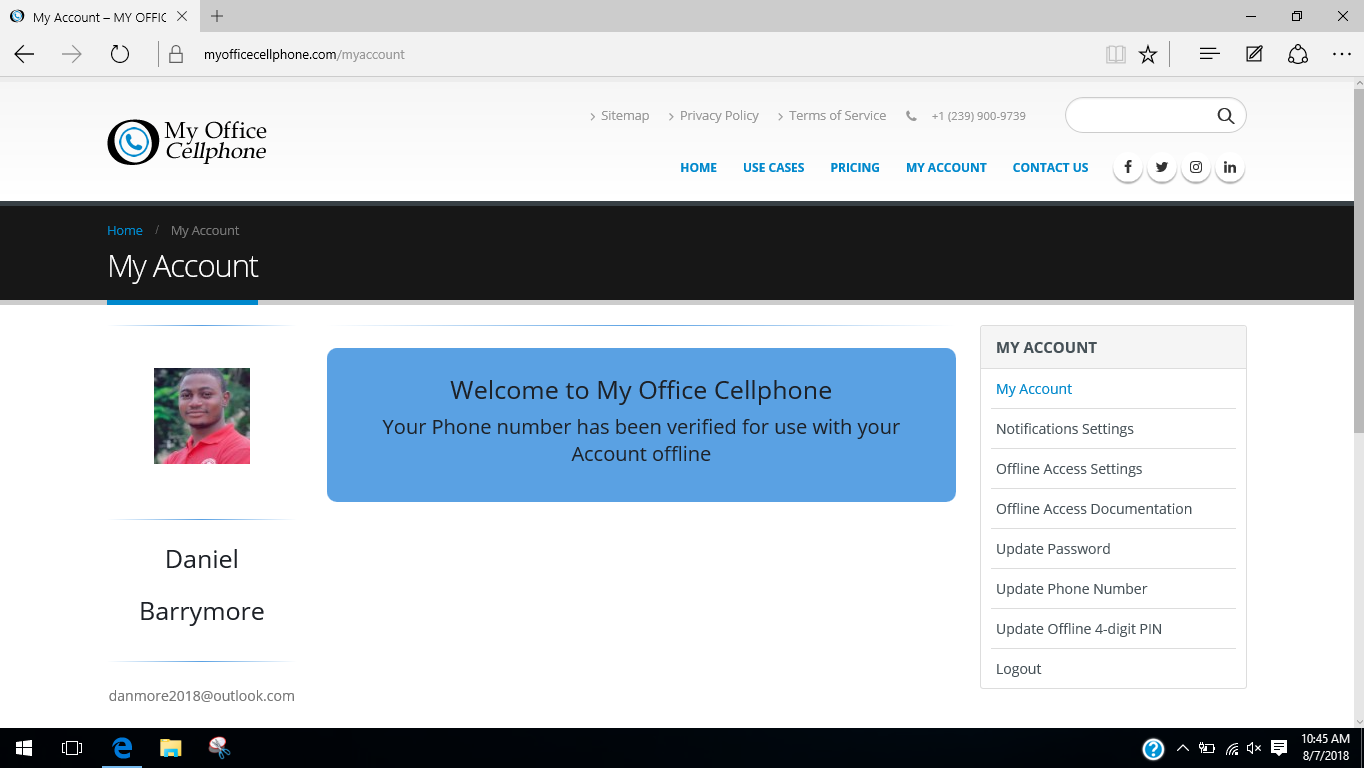Image resolution: width=1364 pixels, height=768 pixels.
Task: Click the My Office Cellphone logo
Action: coord(187,142)
